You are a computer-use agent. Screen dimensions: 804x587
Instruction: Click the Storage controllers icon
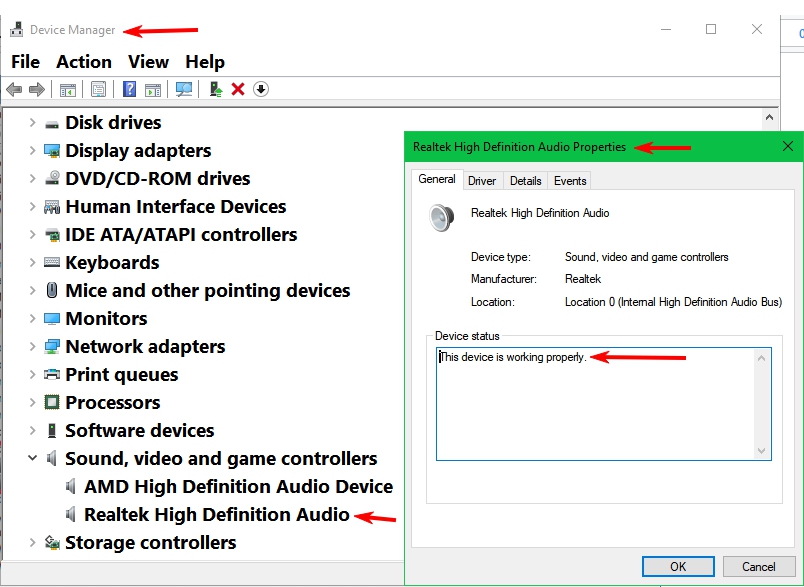tap(52, 542)
